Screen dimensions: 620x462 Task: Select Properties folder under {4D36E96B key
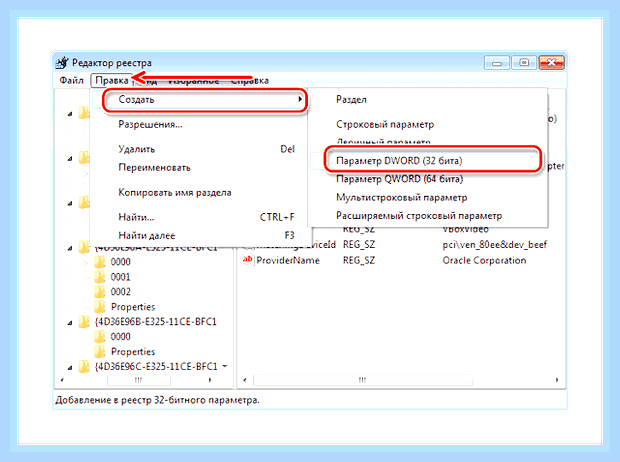pos(133,352)
